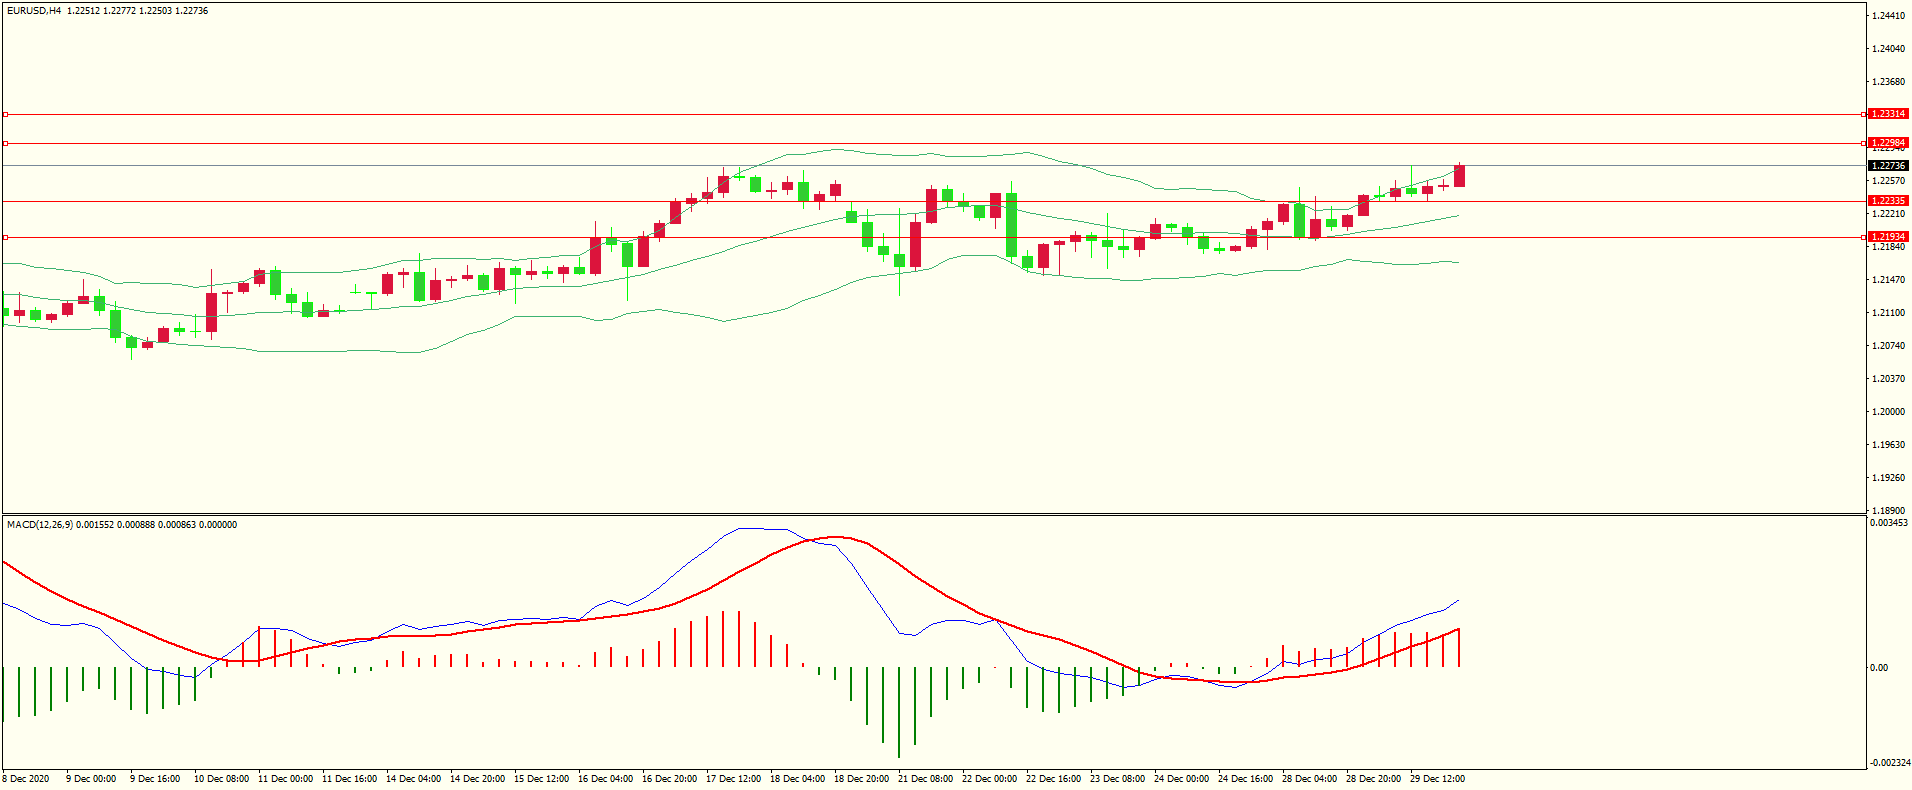
Task: Select the red 1.21934 price level tag
Action: coord(1888,237)
